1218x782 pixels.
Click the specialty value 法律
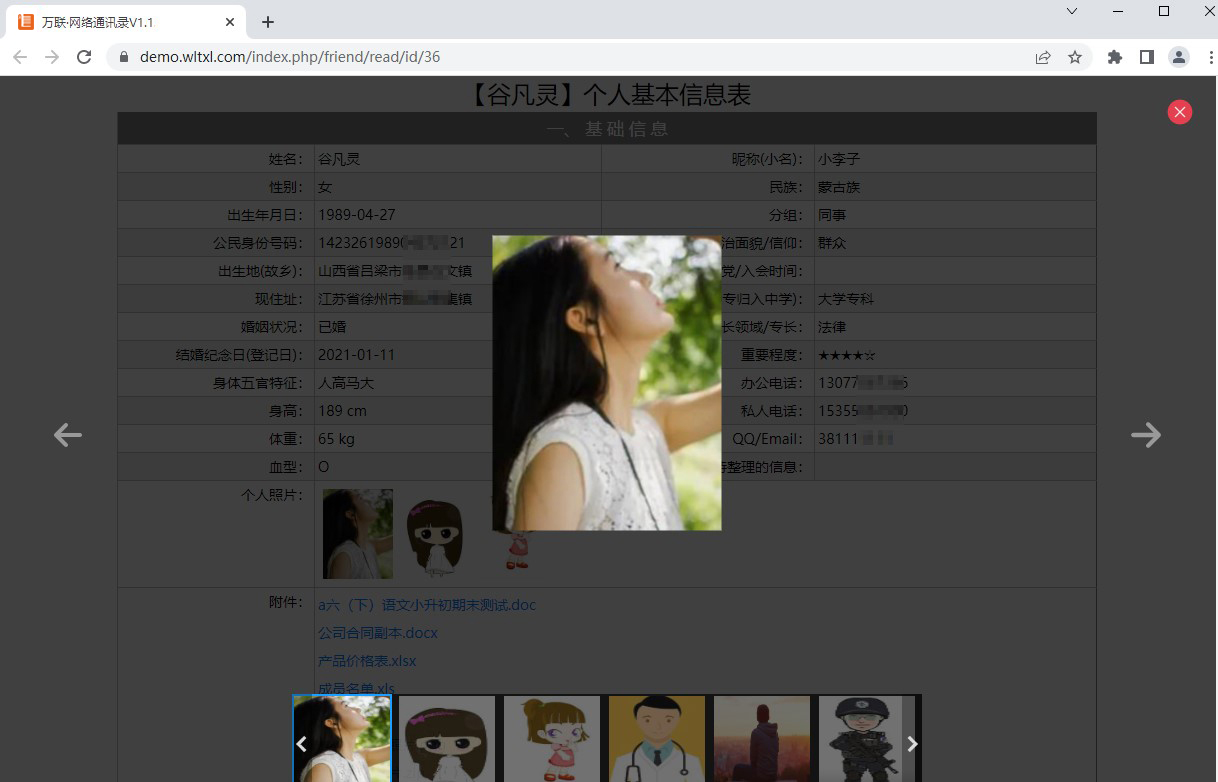[832, 327]
